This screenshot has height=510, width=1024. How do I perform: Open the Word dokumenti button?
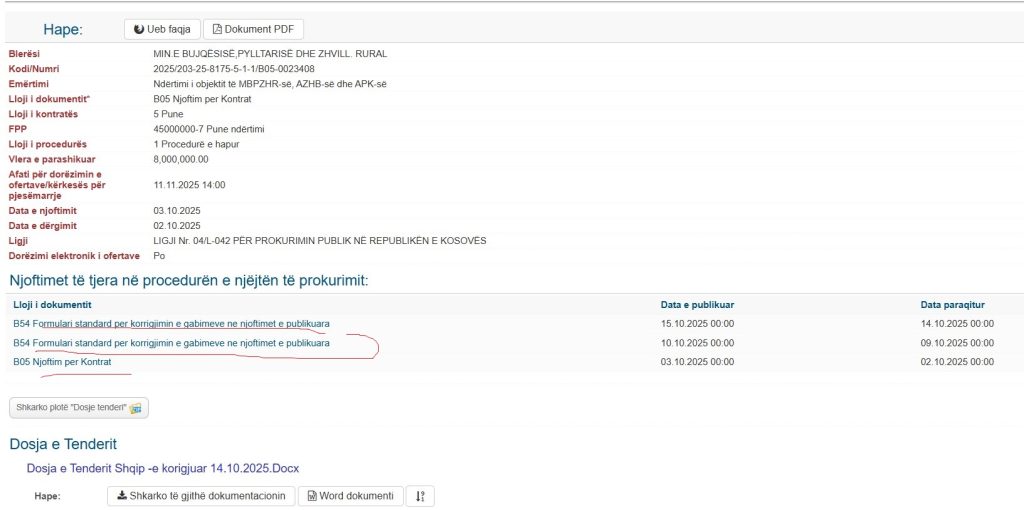350,496
